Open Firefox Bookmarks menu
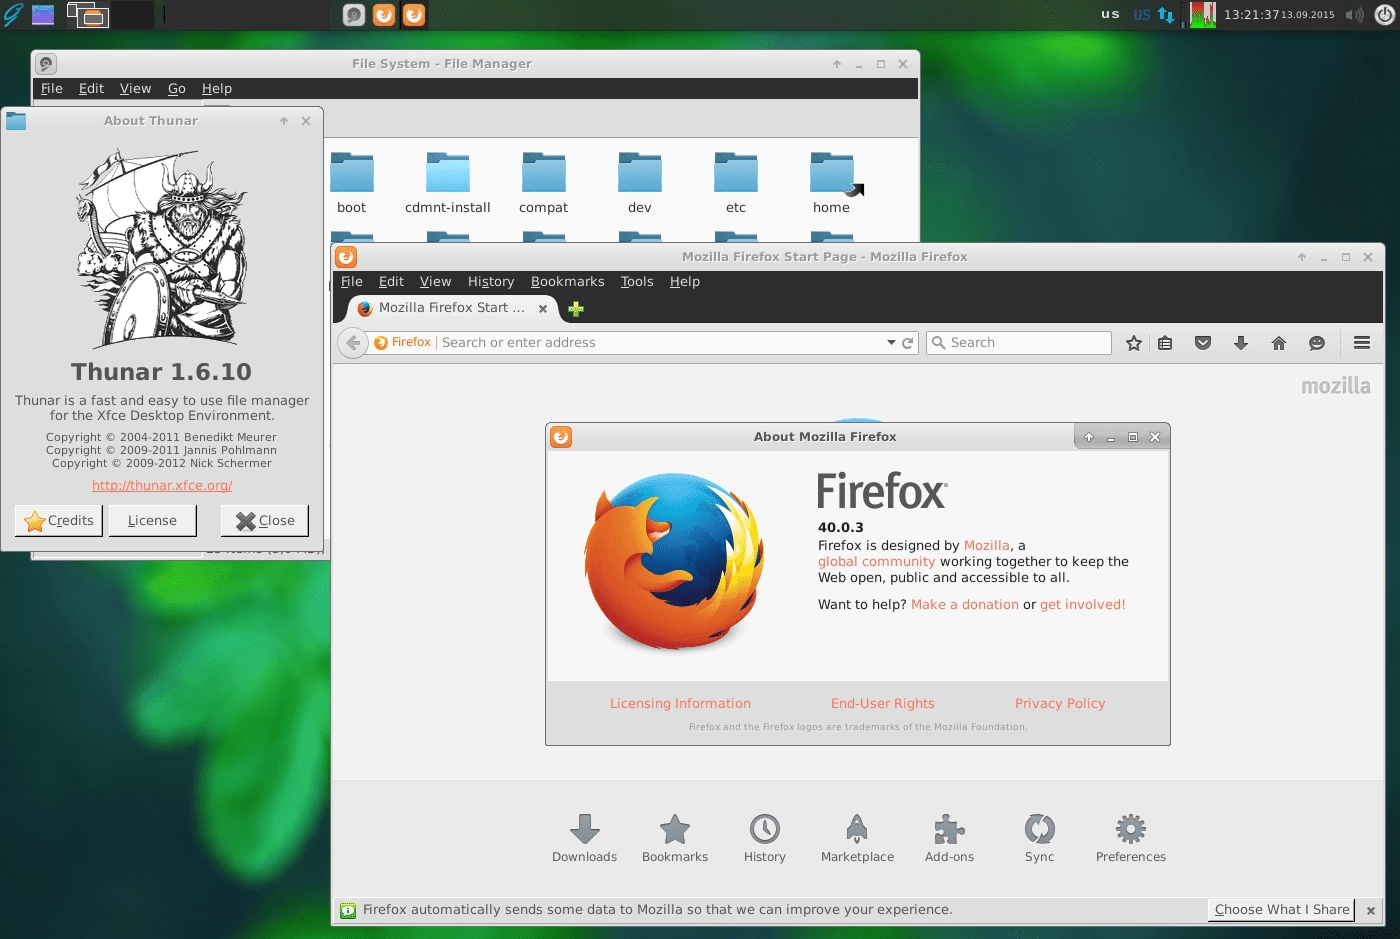 click(x=568, y=282)
